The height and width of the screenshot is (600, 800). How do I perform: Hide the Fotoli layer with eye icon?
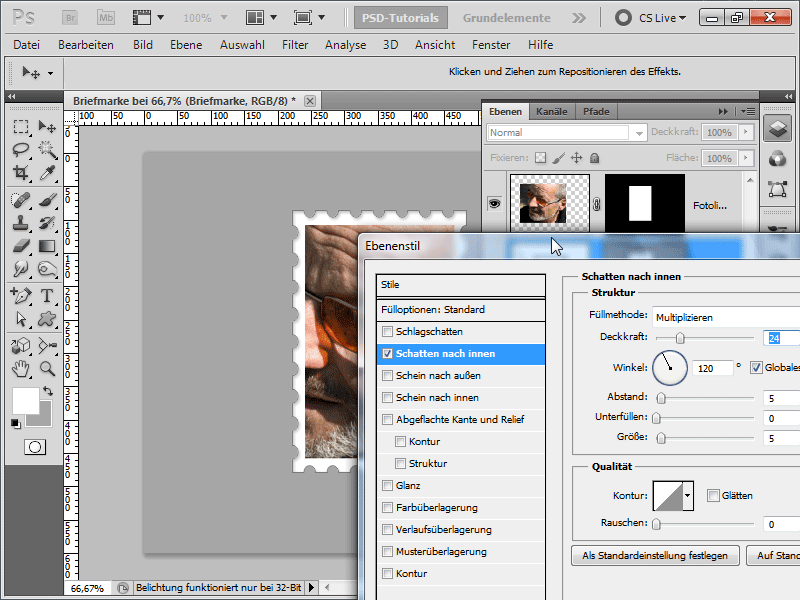[493, 203]
